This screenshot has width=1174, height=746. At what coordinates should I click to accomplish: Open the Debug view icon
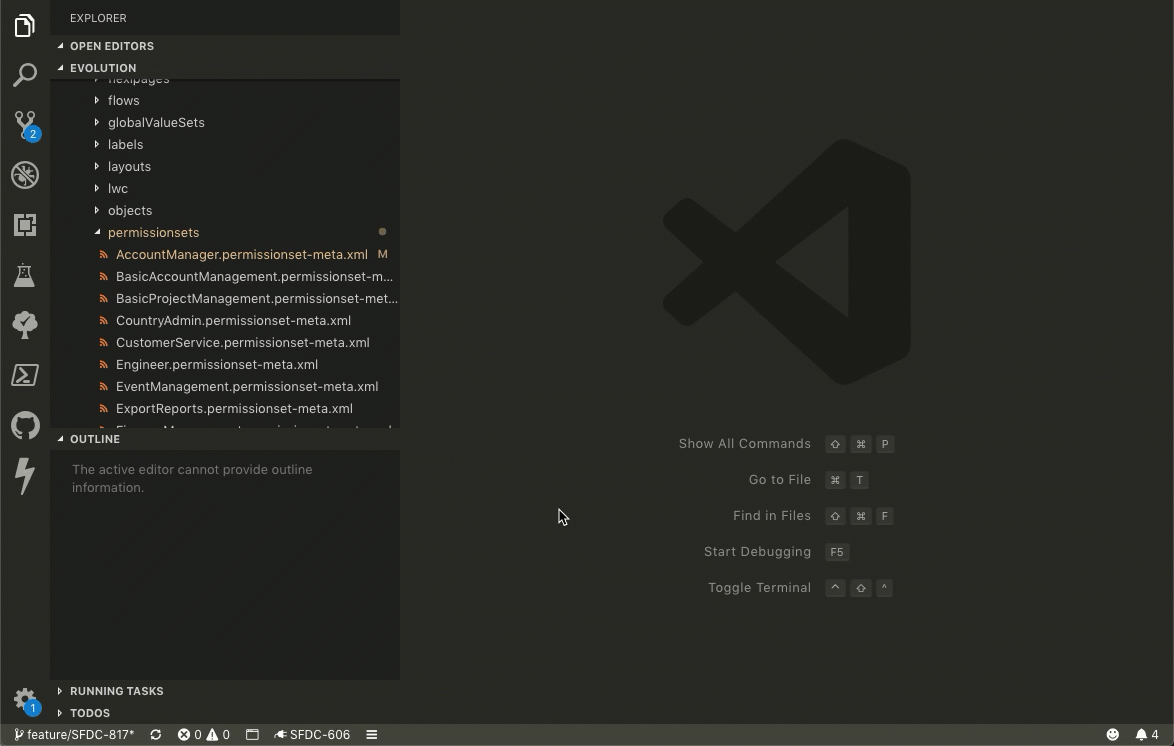point(25,175)
